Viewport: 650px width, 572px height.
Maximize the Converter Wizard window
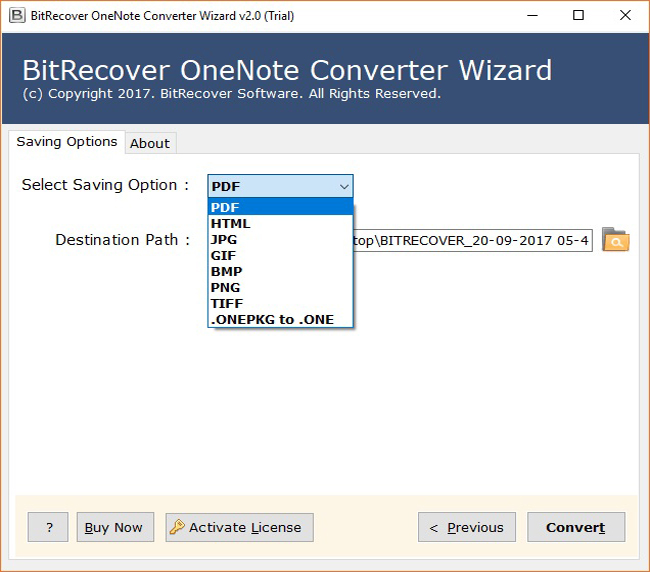click(578, 16)
